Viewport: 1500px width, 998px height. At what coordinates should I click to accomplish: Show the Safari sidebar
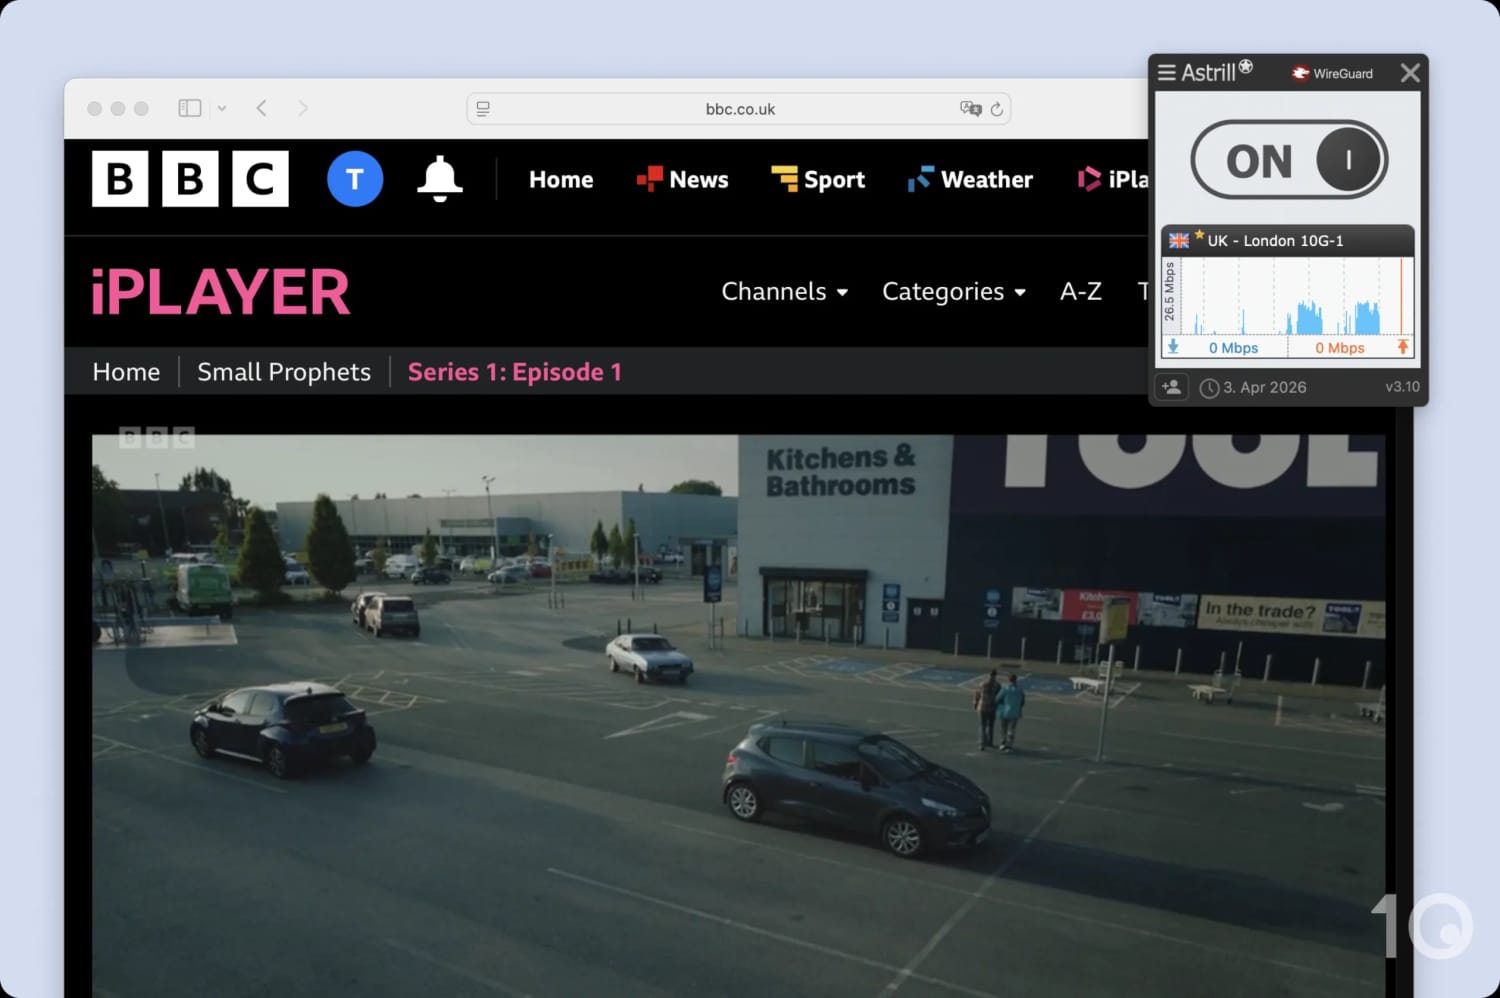coord(189,107)
